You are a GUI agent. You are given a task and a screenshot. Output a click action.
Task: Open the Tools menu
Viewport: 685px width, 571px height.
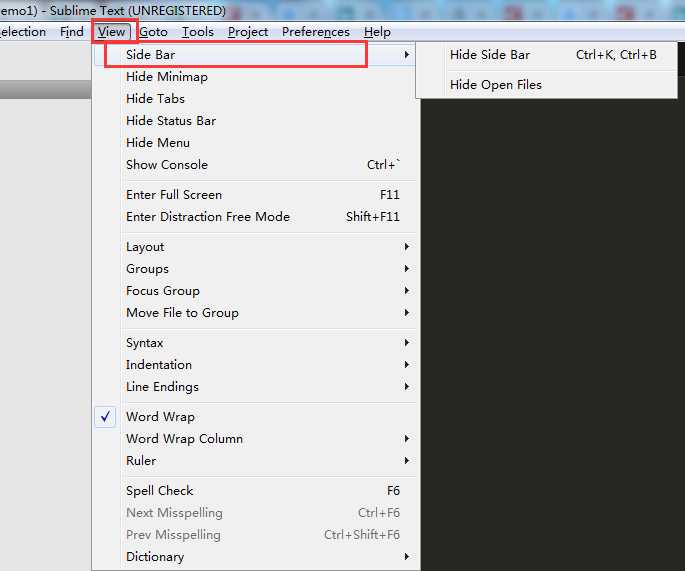pyautogui.click(x=198, y=32)
